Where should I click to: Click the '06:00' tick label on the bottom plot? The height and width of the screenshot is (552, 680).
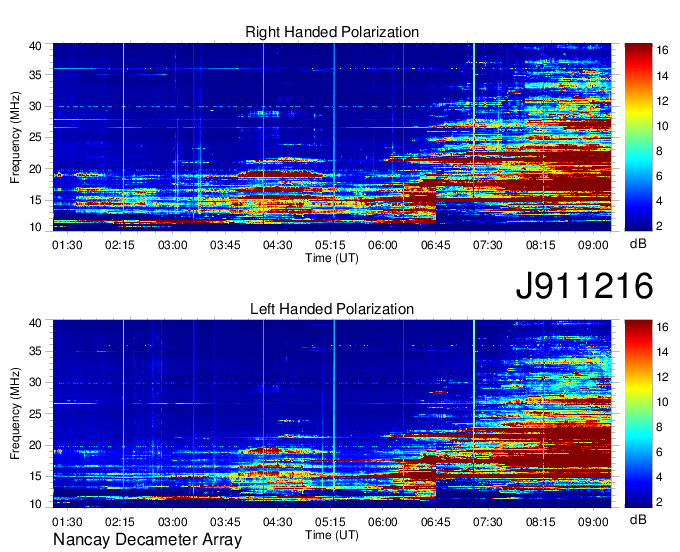coord(382,522)
